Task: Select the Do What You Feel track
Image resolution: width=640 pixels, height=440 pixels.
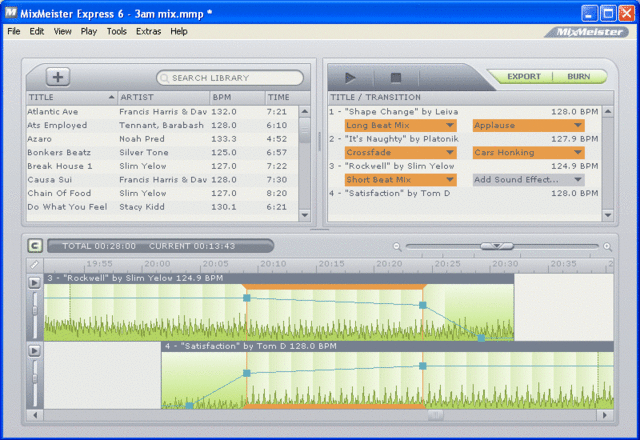Action: coord(162,207)
